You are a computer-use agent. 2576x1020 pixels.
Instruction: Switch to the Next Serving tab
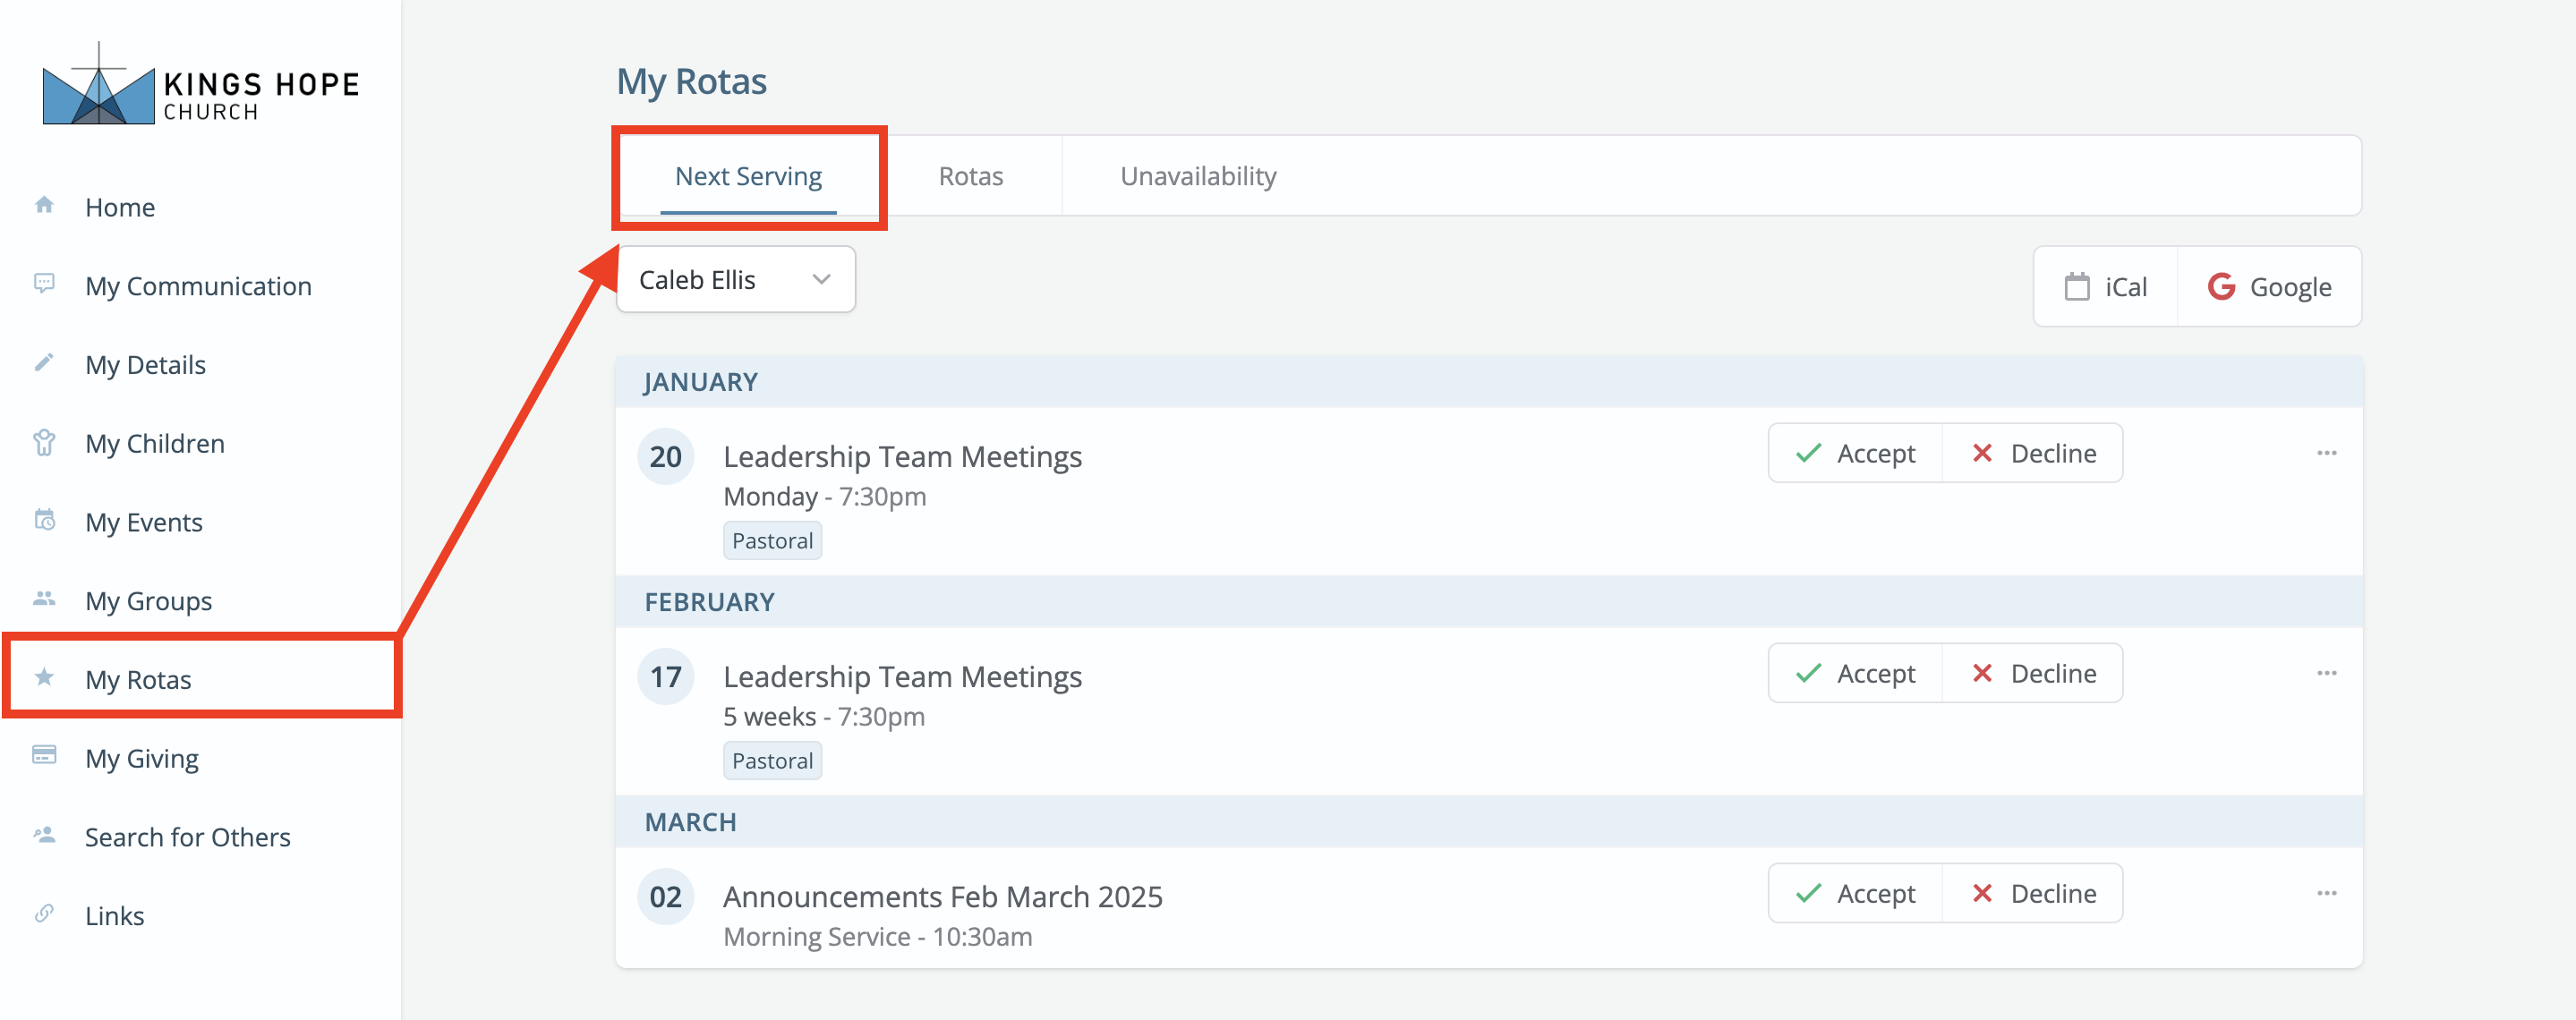pos(748,177)
